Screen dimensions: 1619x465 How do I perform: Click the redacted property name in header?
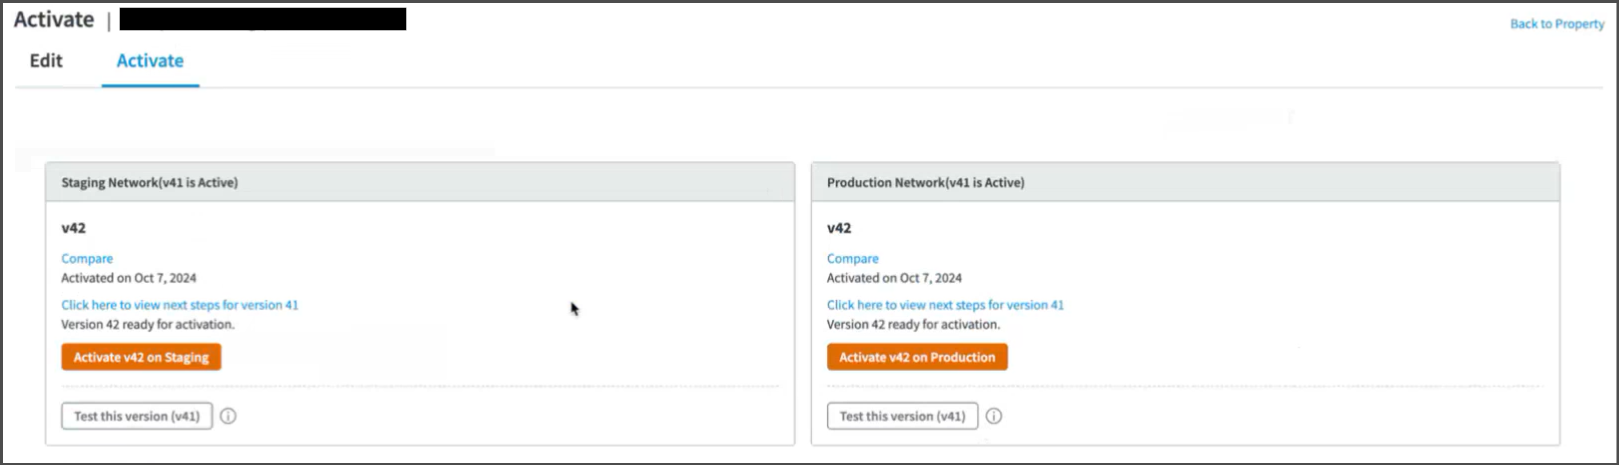(262, 19)
